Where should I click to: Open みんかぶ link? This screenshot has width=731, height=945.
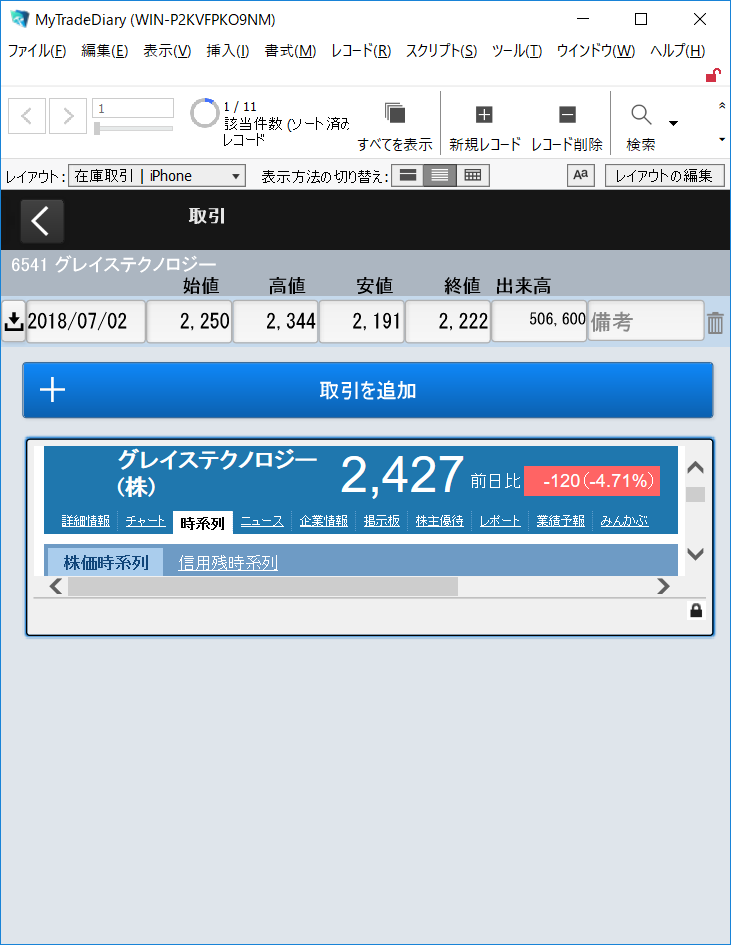[x=624, y=521]
